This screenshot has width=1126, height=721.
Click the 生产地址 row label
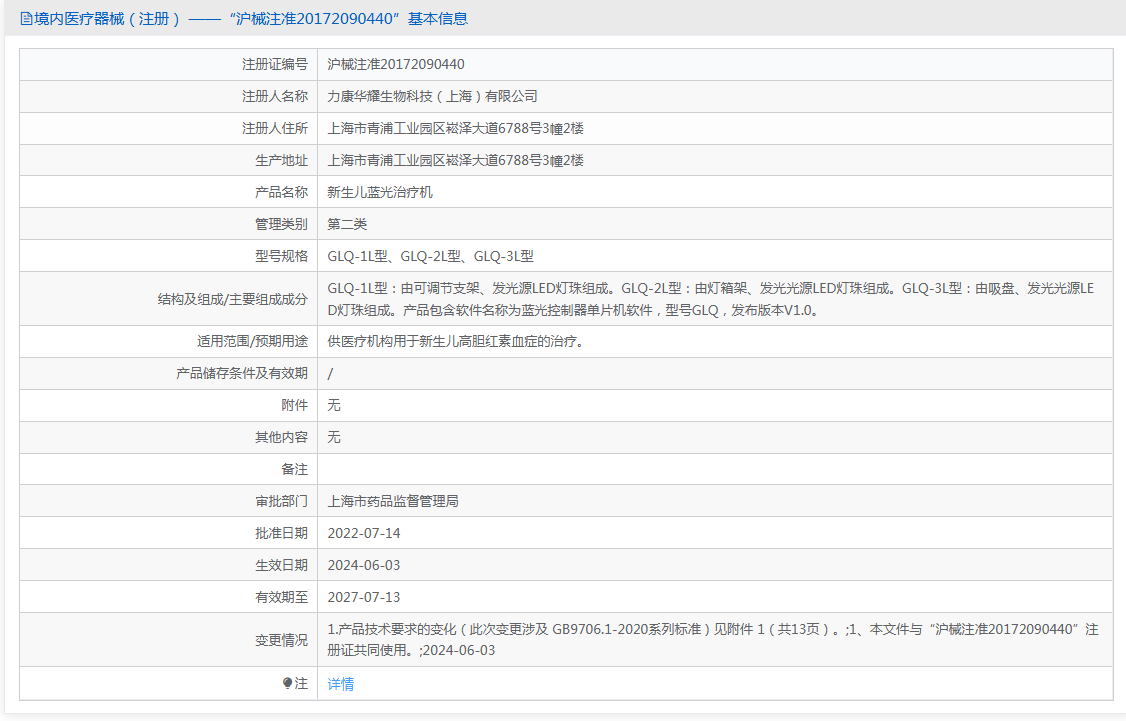click(282, 160)
